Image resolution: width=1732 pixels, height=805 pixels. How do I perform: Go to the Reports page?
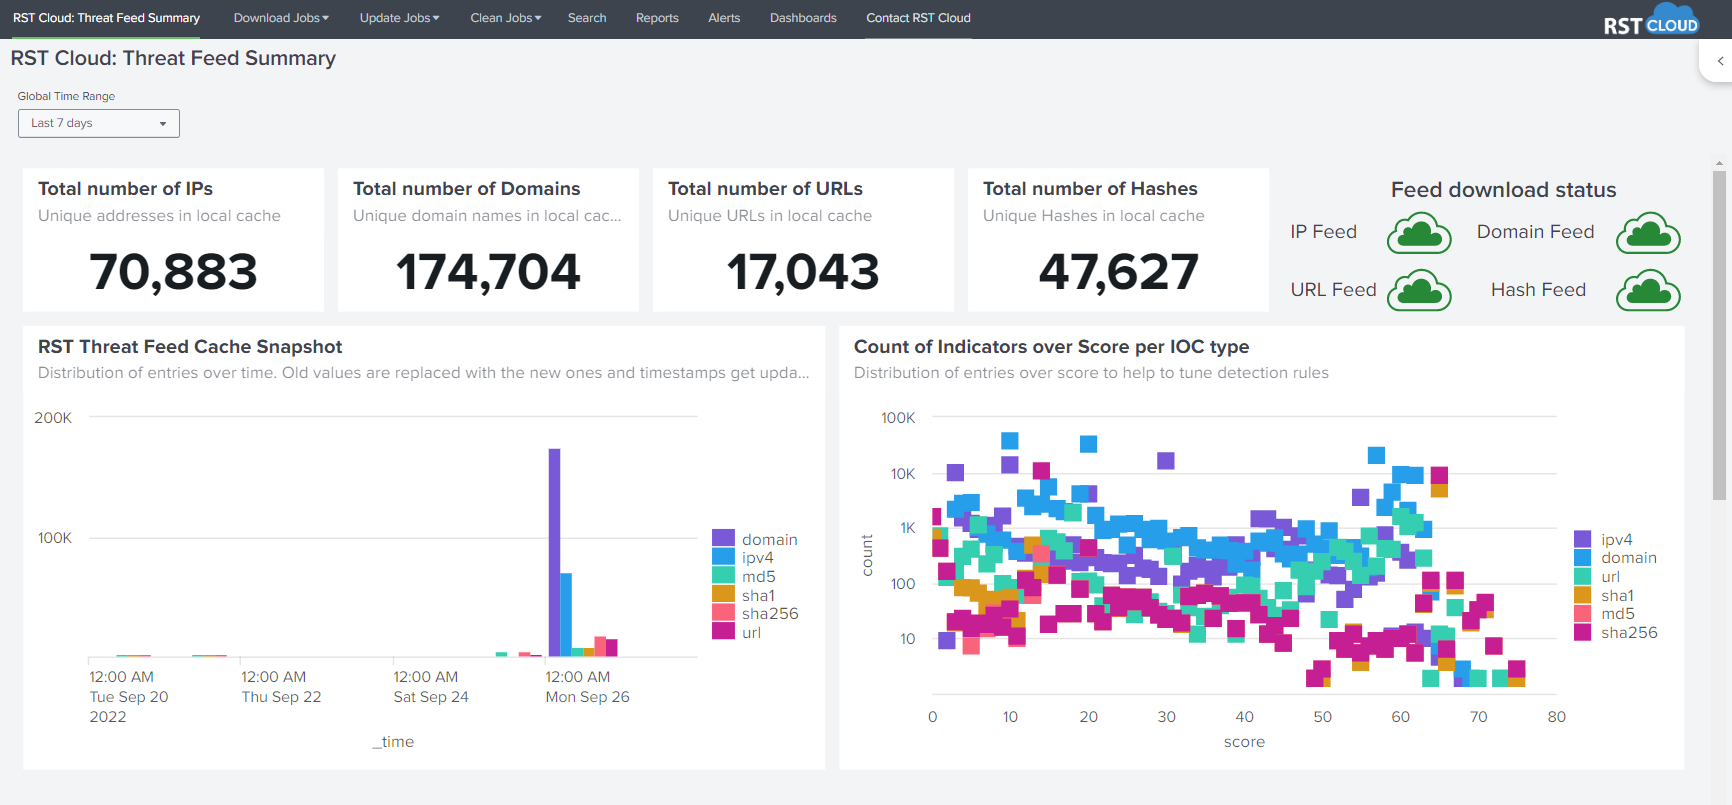(657, 18)
